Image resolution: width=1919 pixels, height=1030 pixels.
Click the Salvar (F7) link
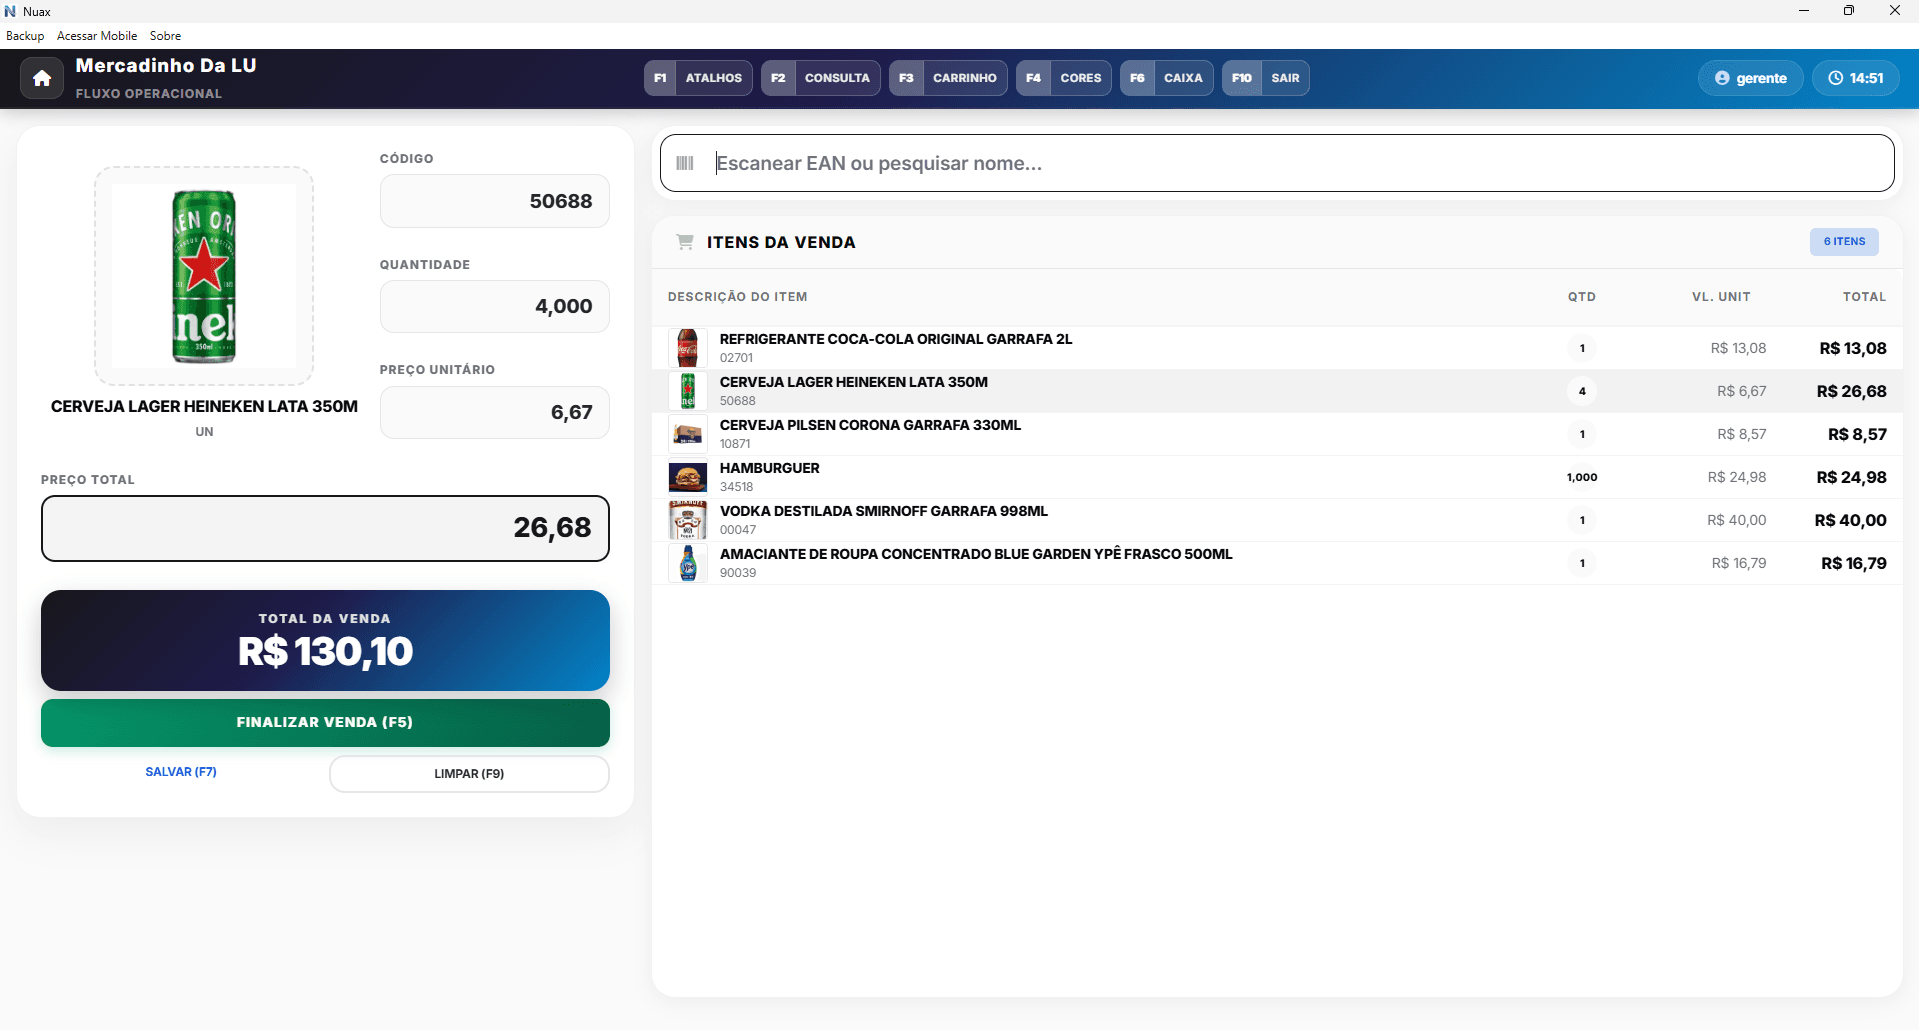pyautogui.click(x=181, y=772)
